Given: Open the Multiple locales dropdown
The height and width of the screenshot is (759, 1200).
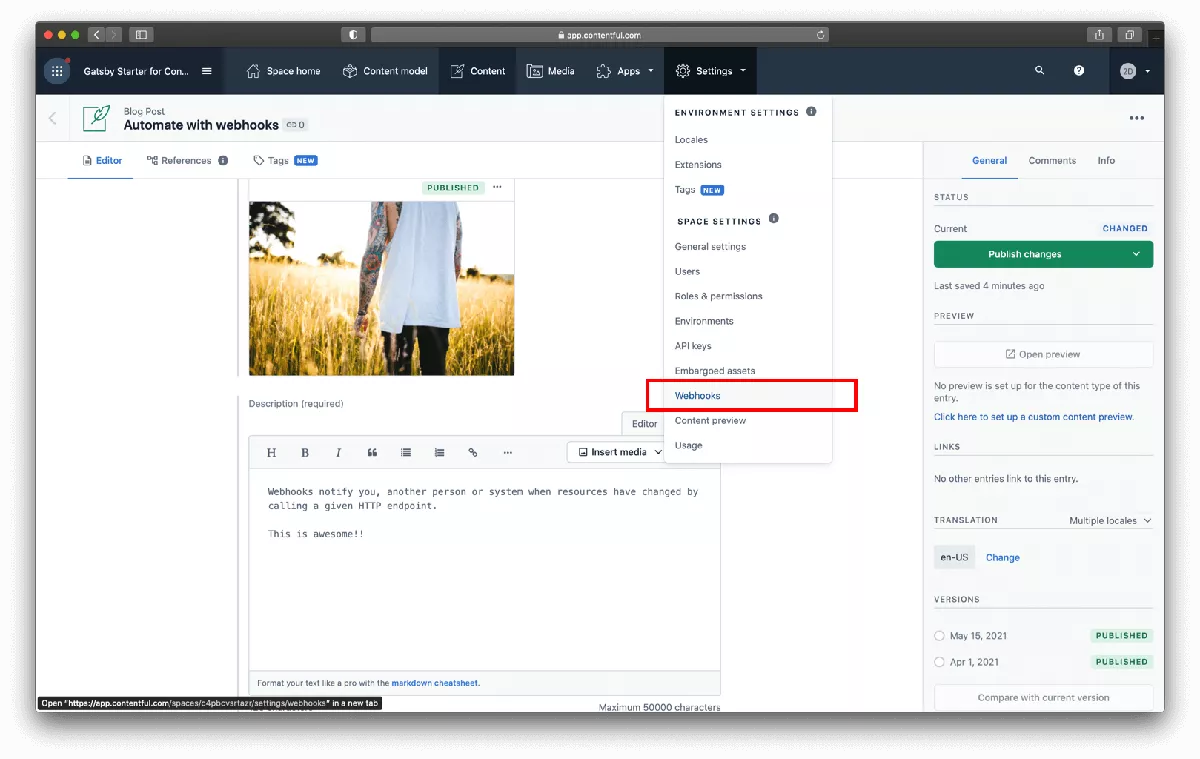Looking at the screenshot, I should coord(1110,521).
